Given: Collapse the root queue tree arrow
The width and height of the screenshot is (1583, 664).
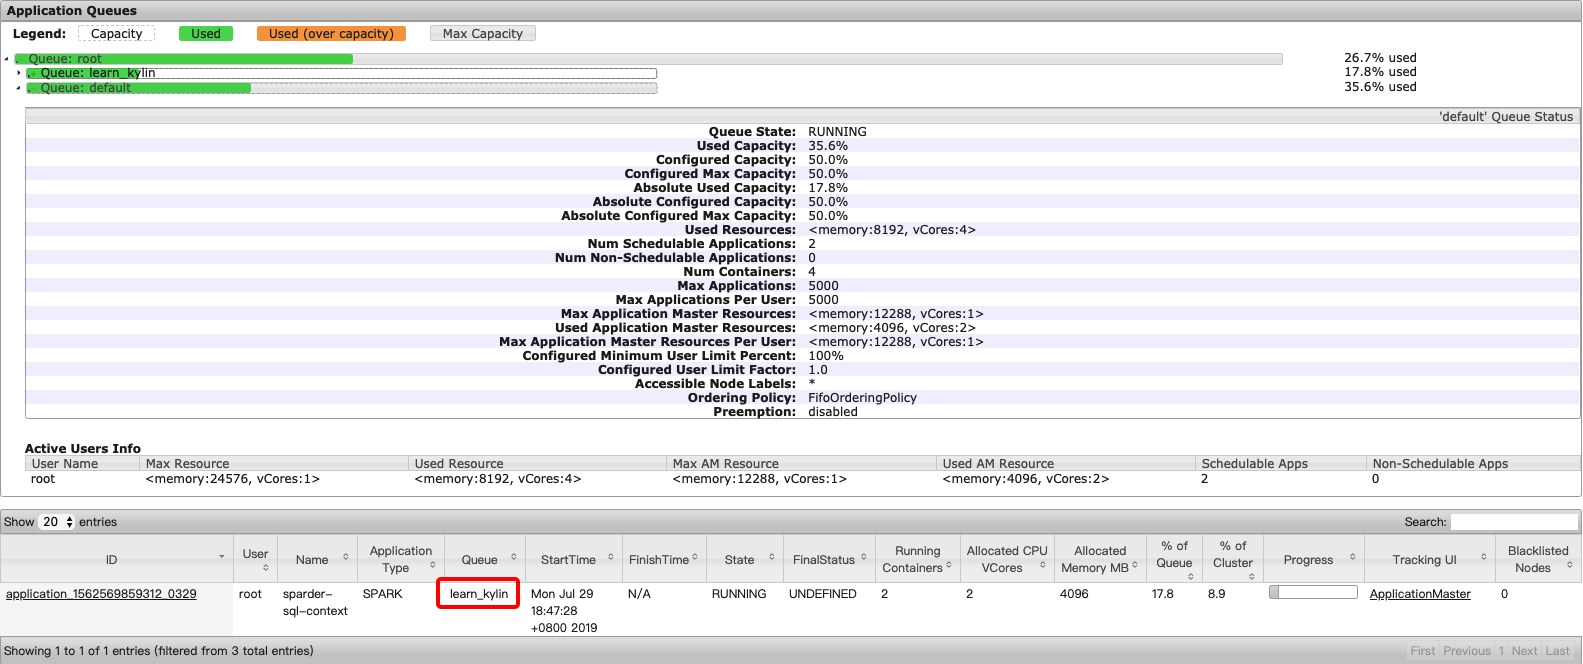Looking at the screenshot, I should (x=7, y=59).
